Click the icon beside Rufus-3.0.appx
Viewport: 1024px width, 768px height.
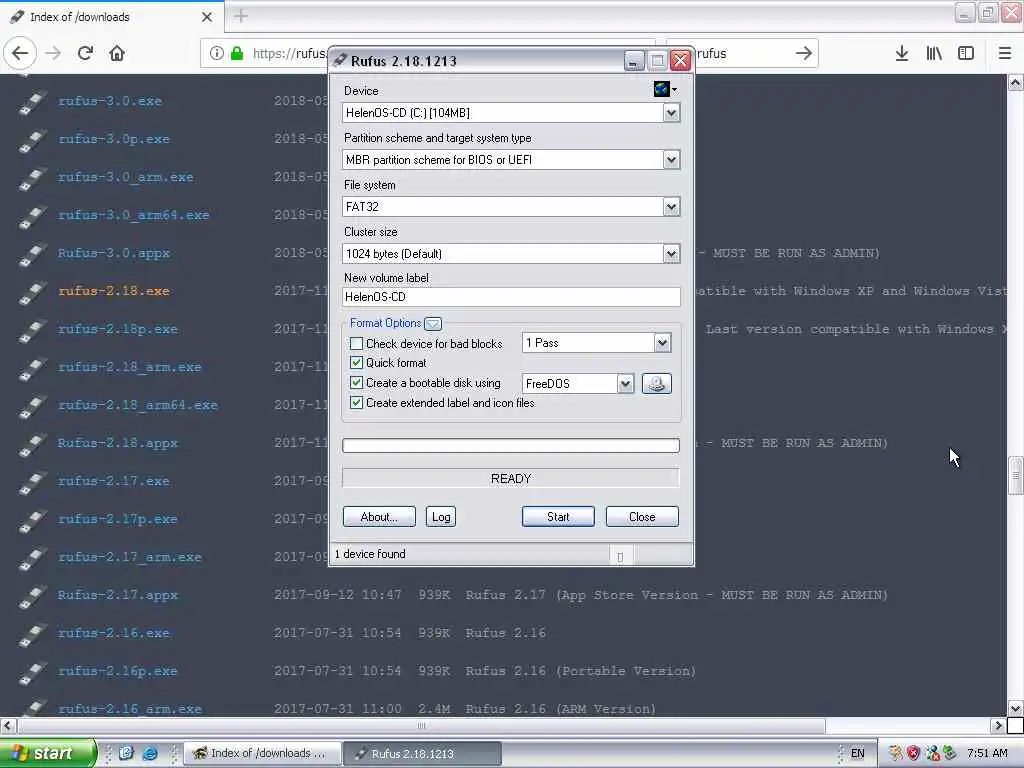33,254
